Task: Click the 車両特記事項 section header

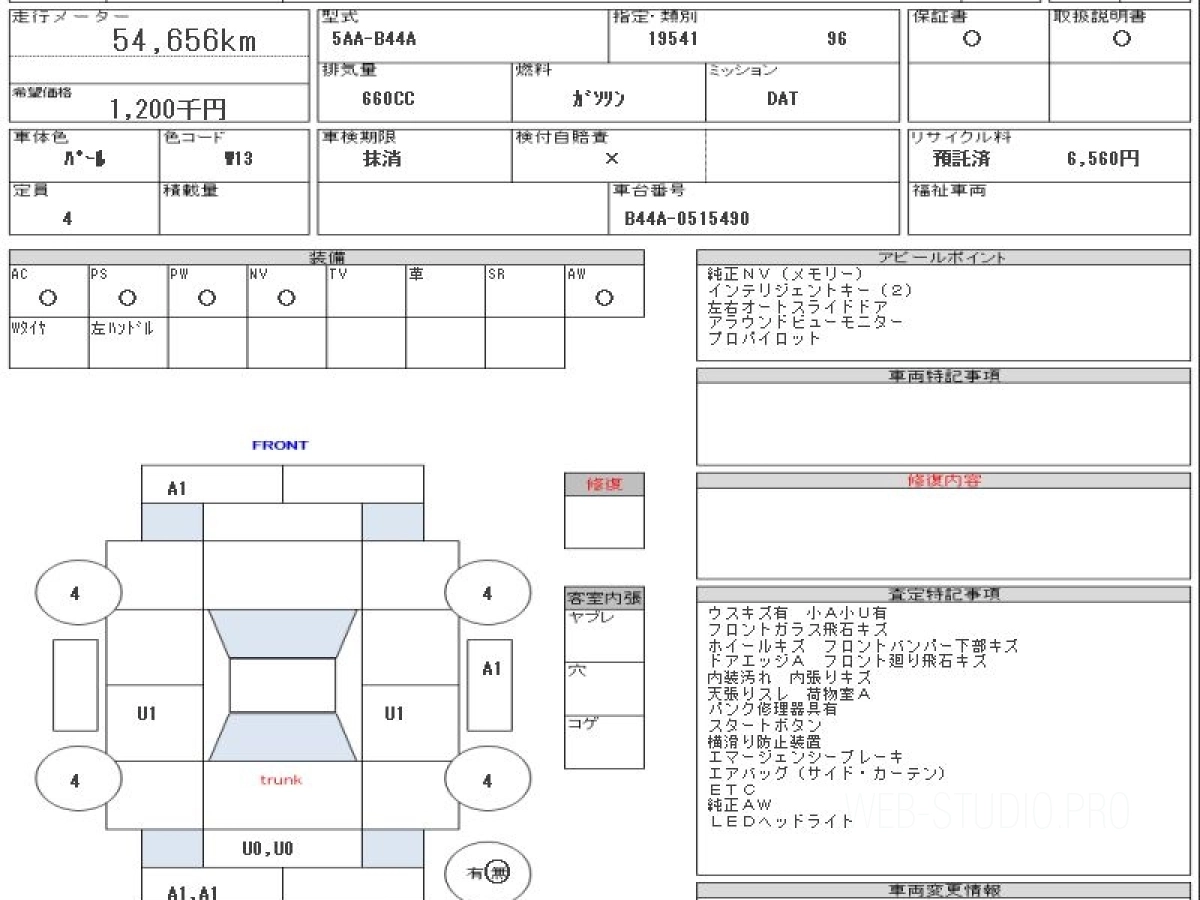Action: pos(943,375)
